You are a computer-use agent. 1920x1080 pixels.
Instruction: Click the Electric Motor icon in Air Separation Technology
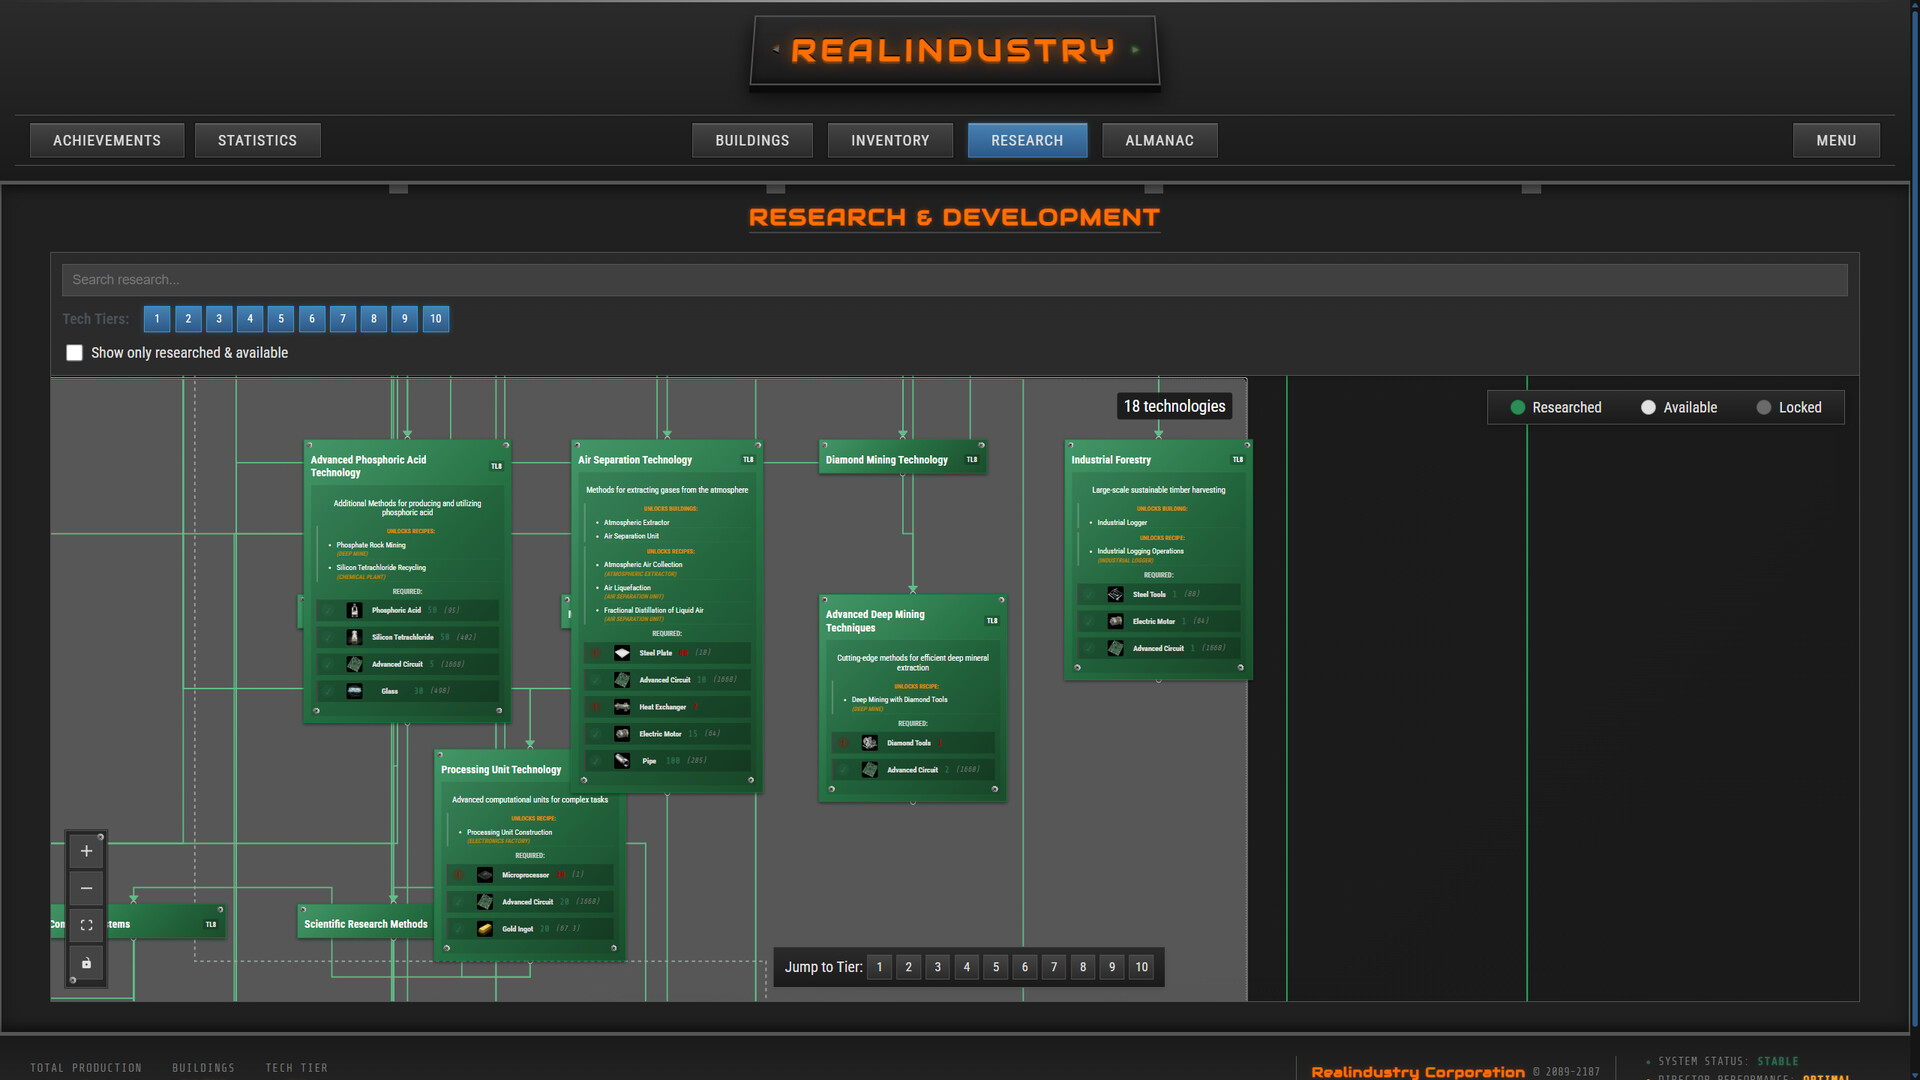pos(622,733)
